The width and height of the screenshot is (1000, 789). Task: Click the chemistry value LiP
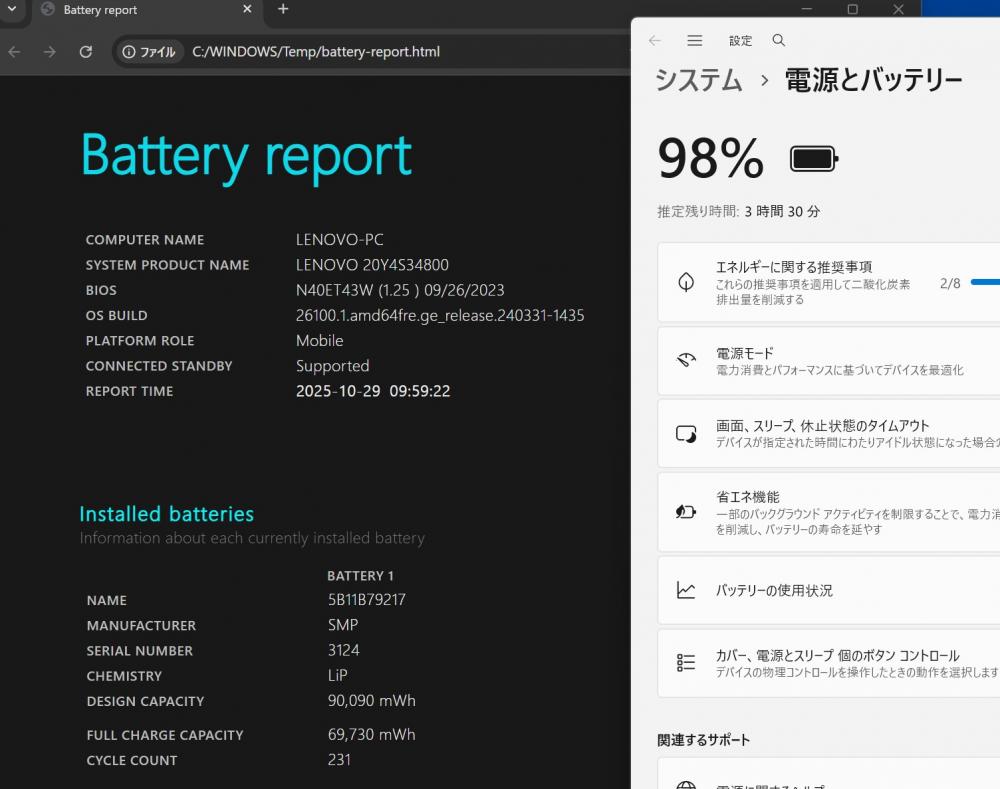(x=337, y=675)
